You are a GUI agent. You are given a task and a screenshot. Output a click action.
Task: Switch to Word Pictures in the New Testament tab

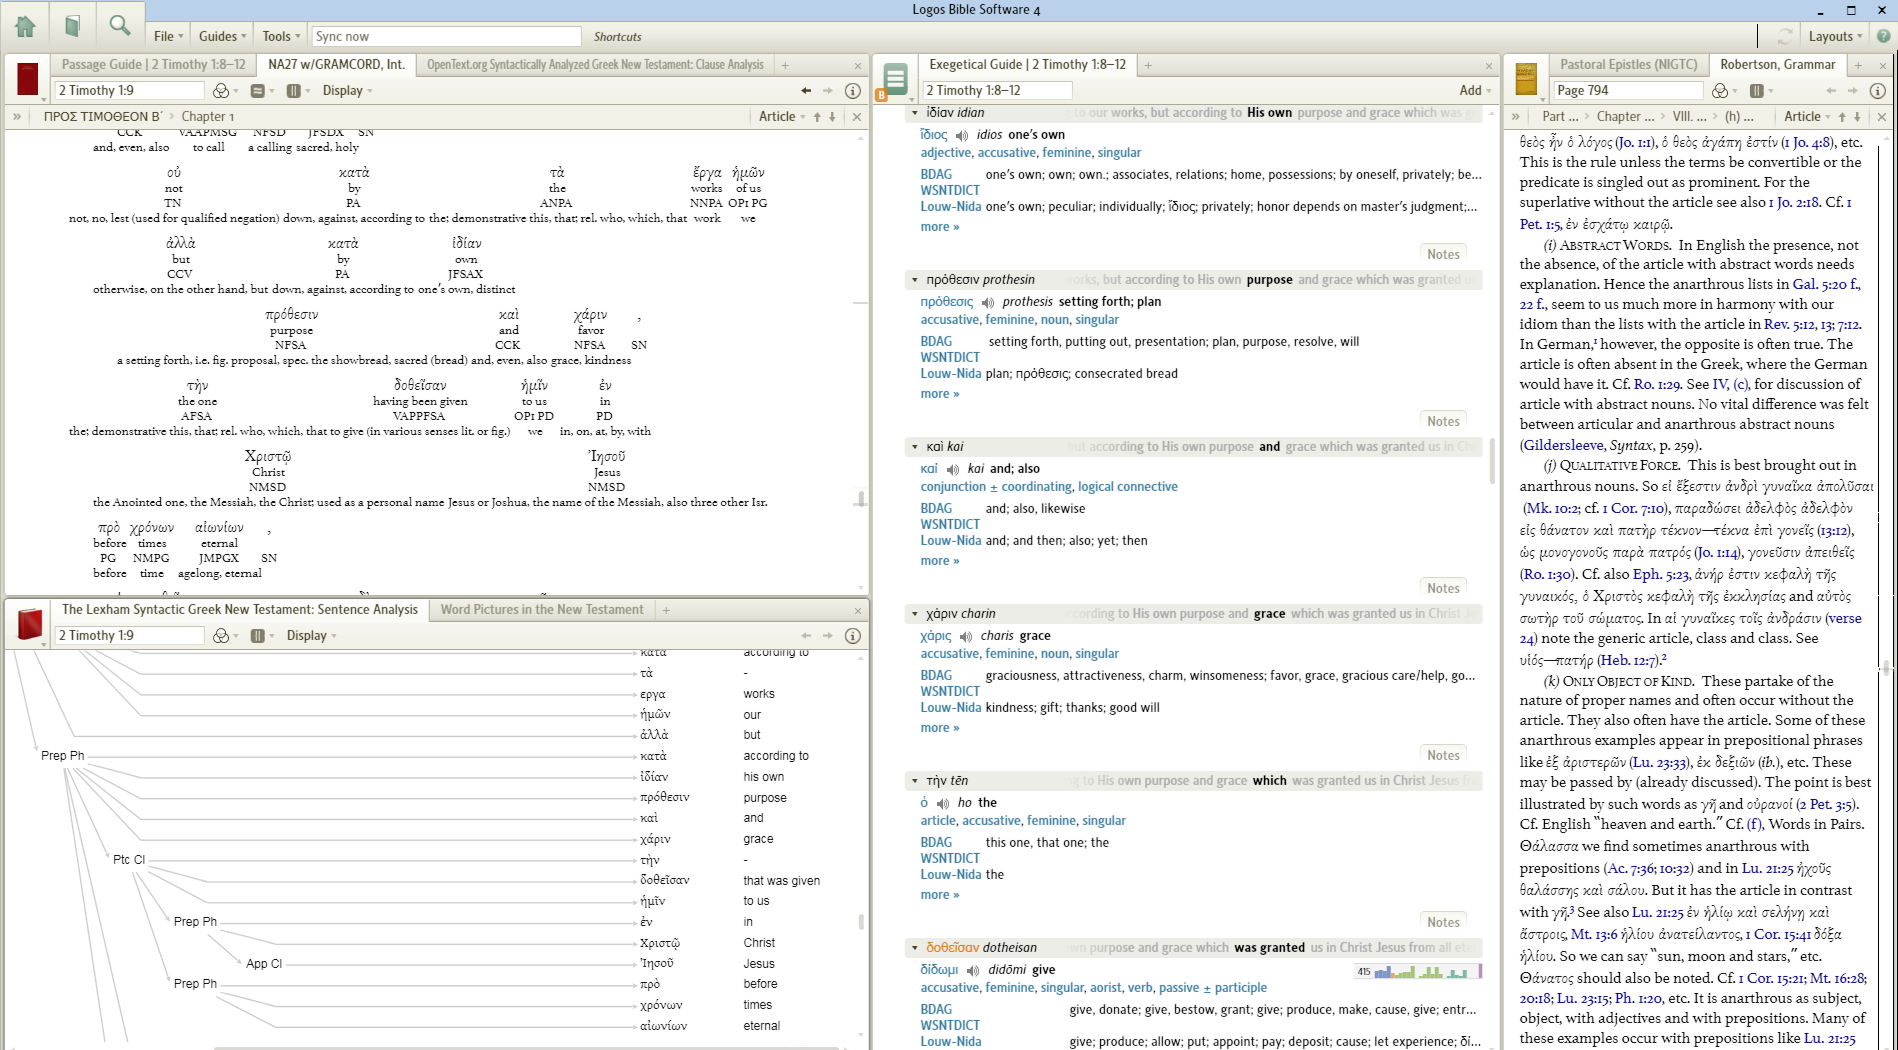tap(542, 609)
